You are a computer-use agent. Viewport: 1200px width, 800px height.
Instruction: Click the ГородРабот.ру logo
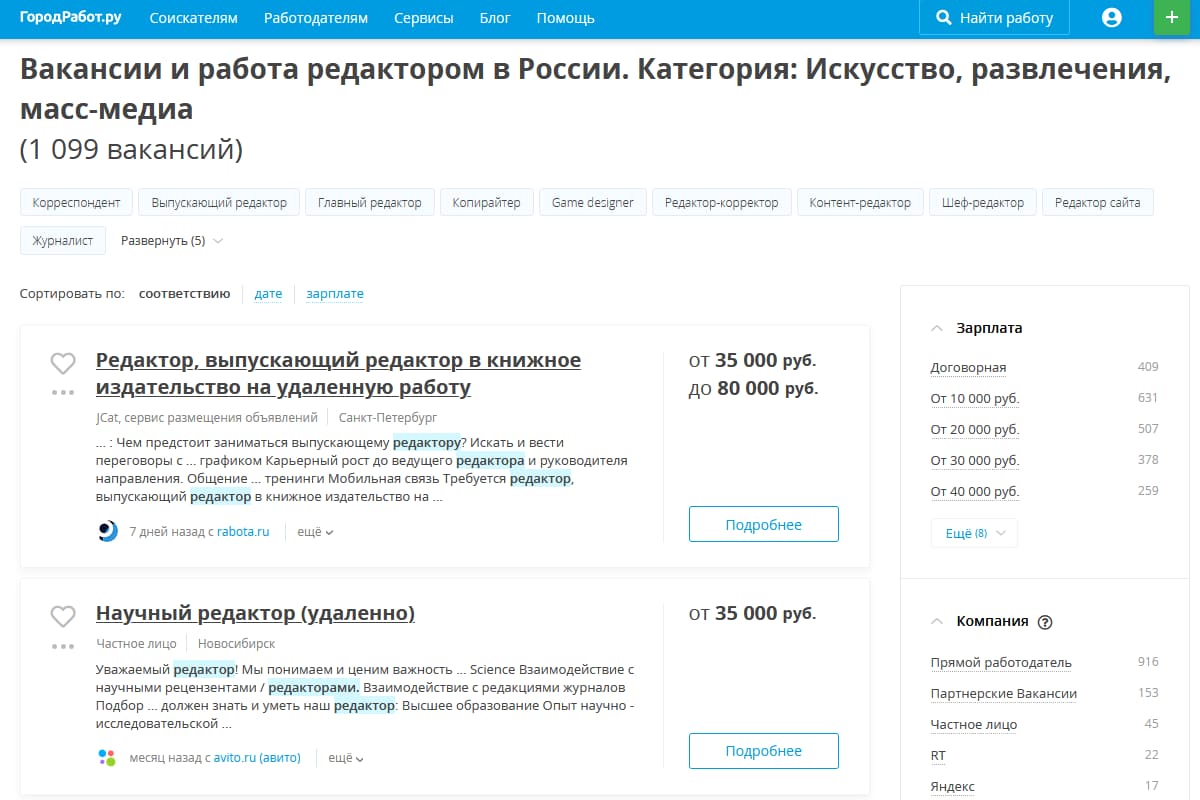click(x=70, y=17)
